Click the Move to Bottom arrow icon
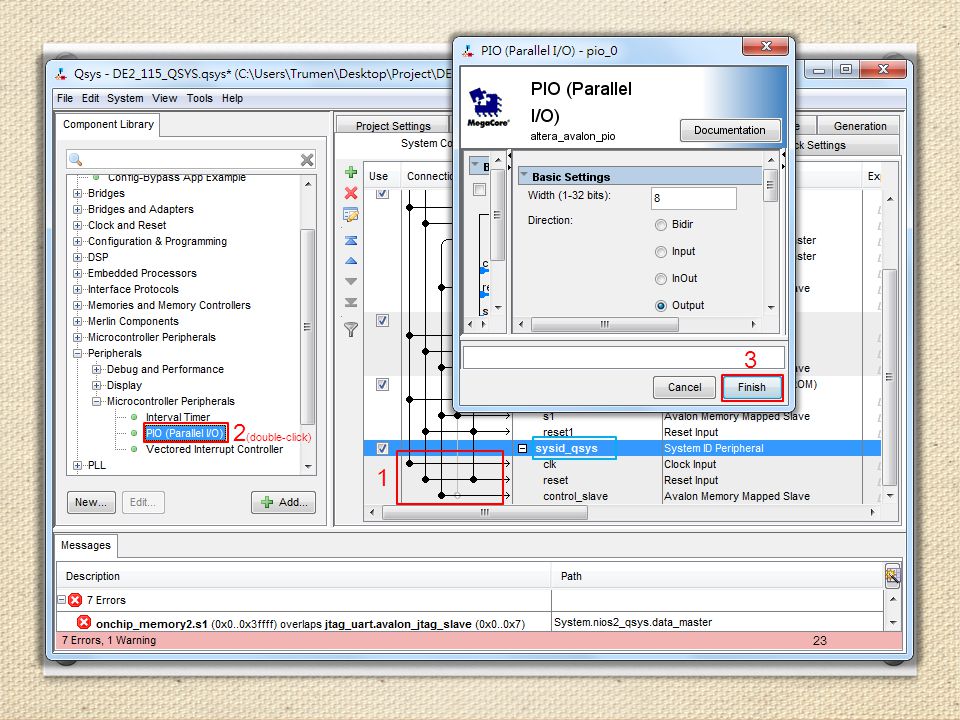The width and height of the screenshot is (960, 720). click(351, 302)
